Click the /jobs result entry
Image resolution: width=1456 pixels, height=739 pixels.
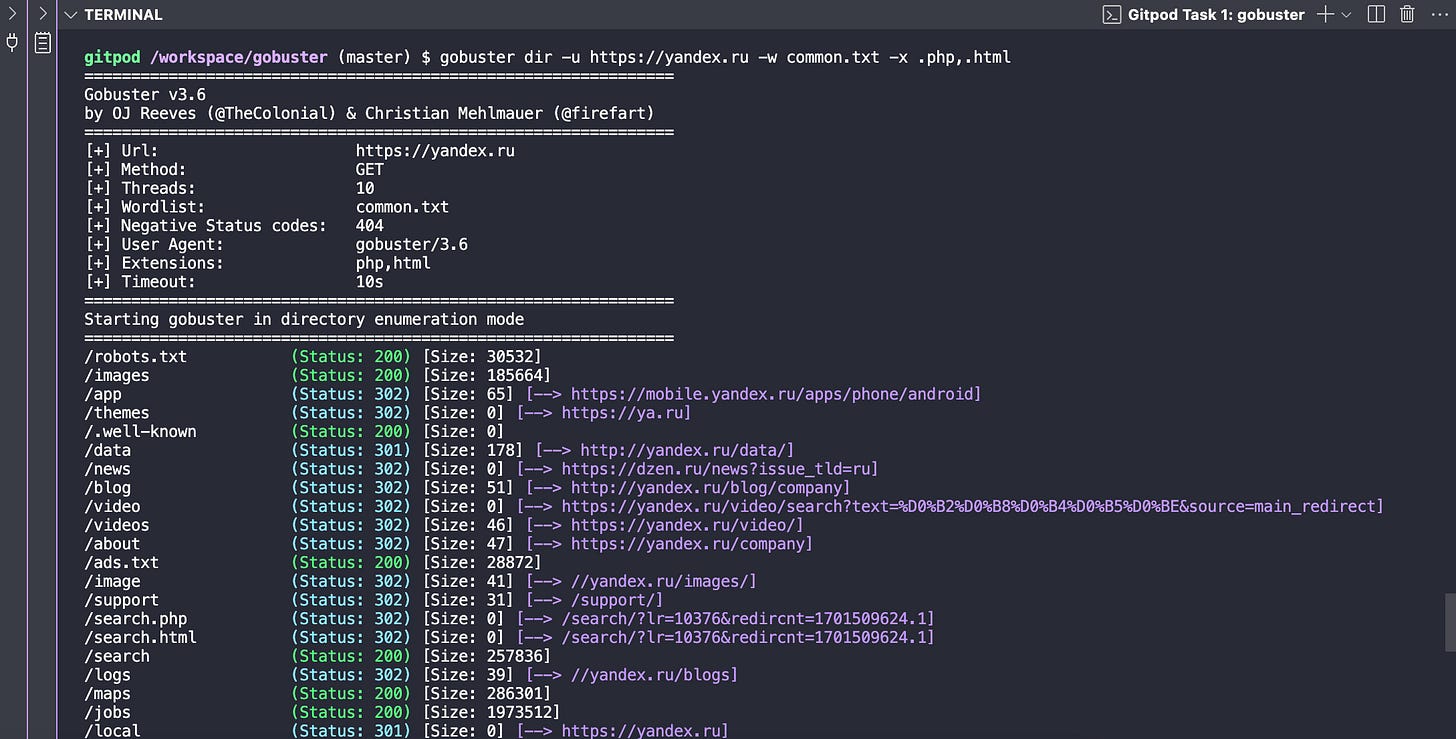108,712
